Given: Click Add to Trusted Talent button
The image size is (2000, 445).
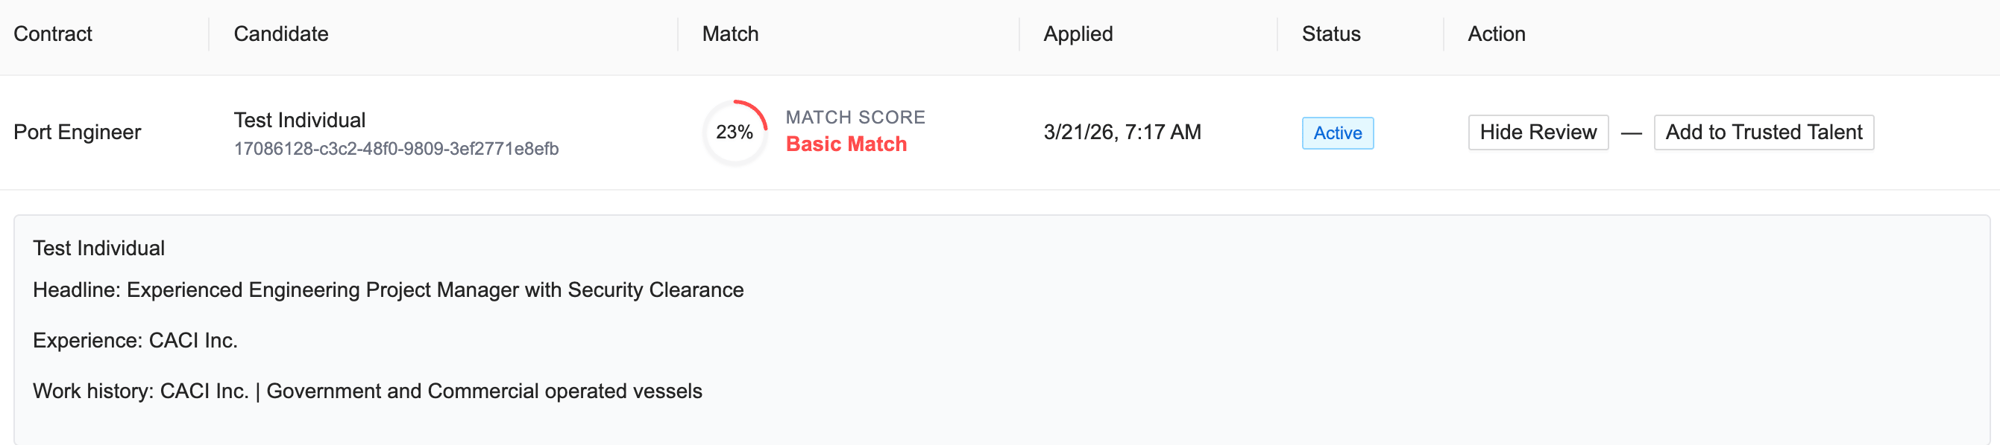Looking at the screenshot, I should tap(1763, 132).
